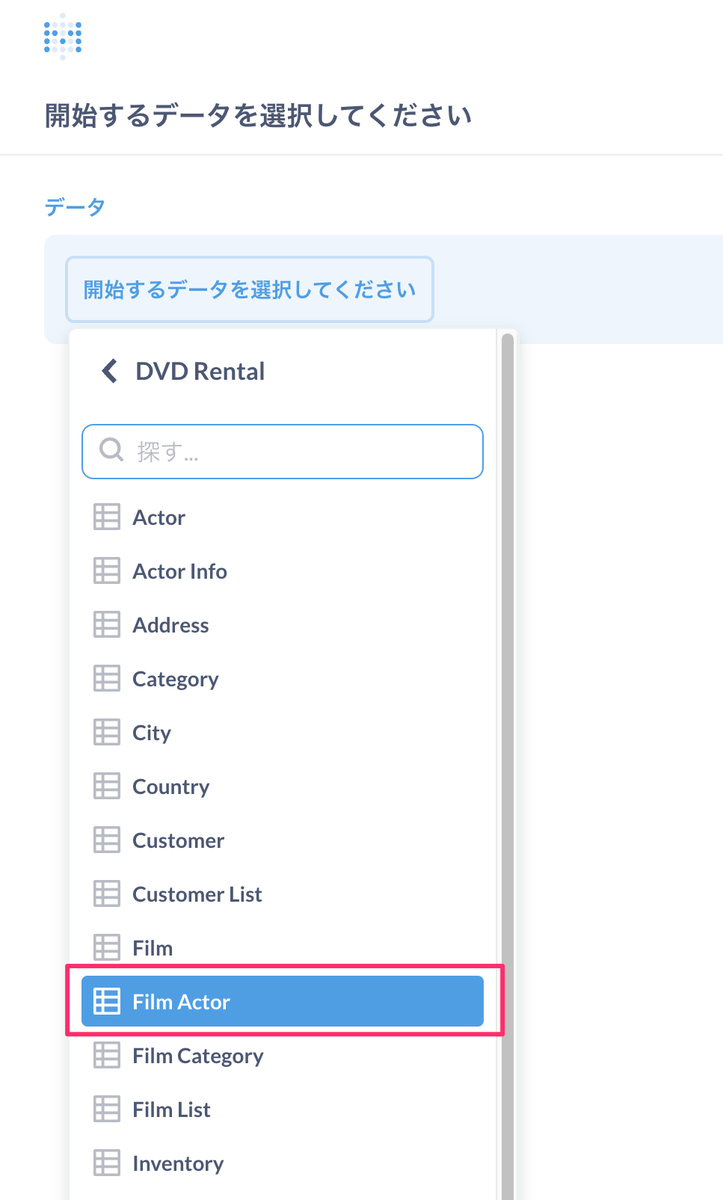Click the City table icon
Viewport: 723px width, 1200px height.
pos(106,733)
